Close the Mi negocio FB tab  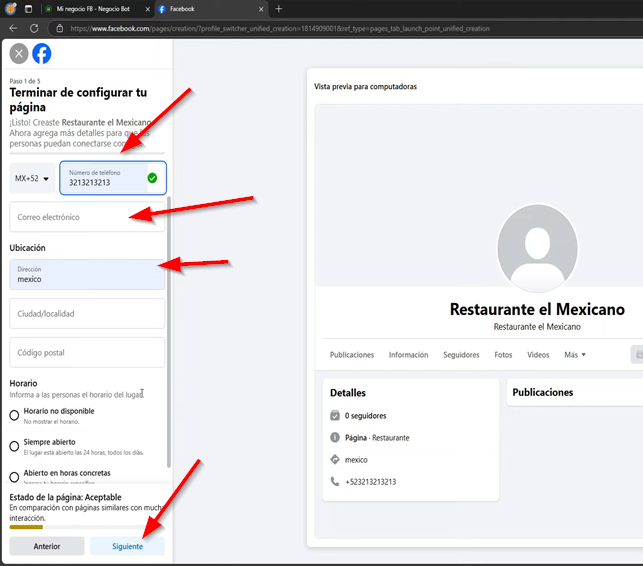148,9
